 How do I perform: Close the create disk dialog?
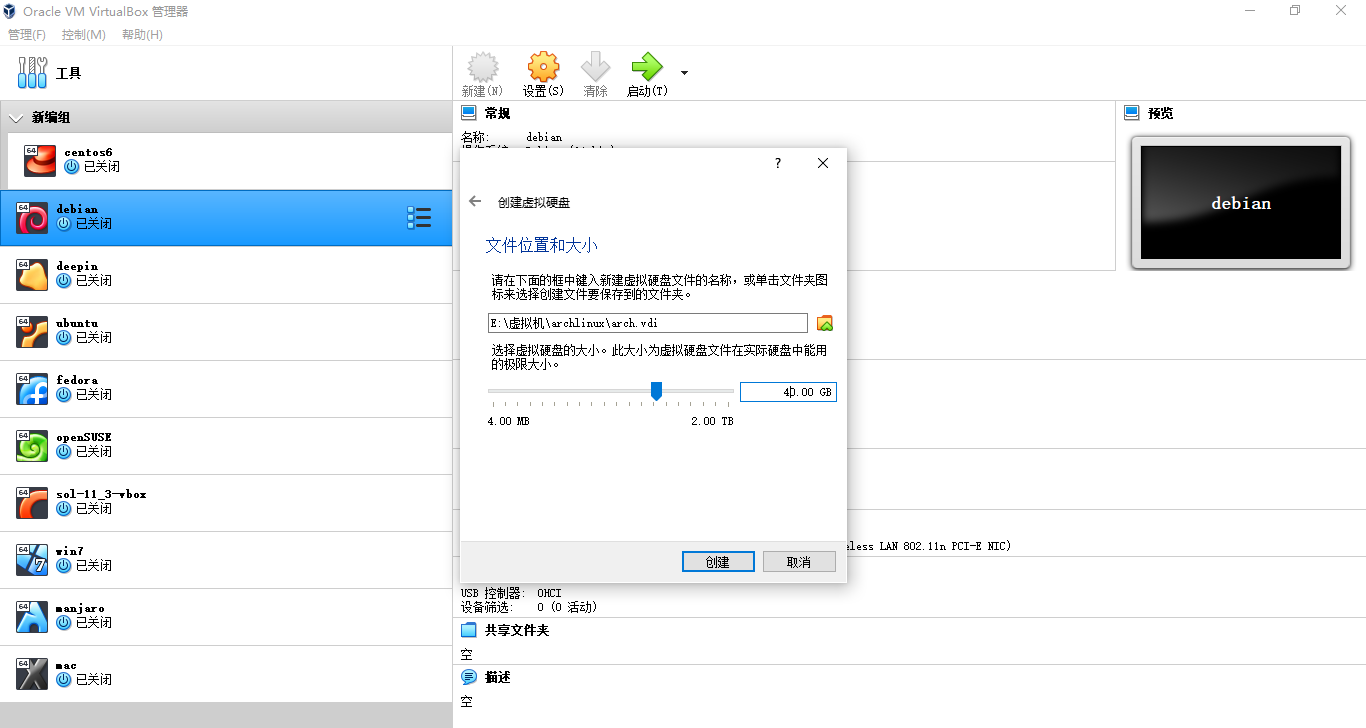click(x=823, y=163)
